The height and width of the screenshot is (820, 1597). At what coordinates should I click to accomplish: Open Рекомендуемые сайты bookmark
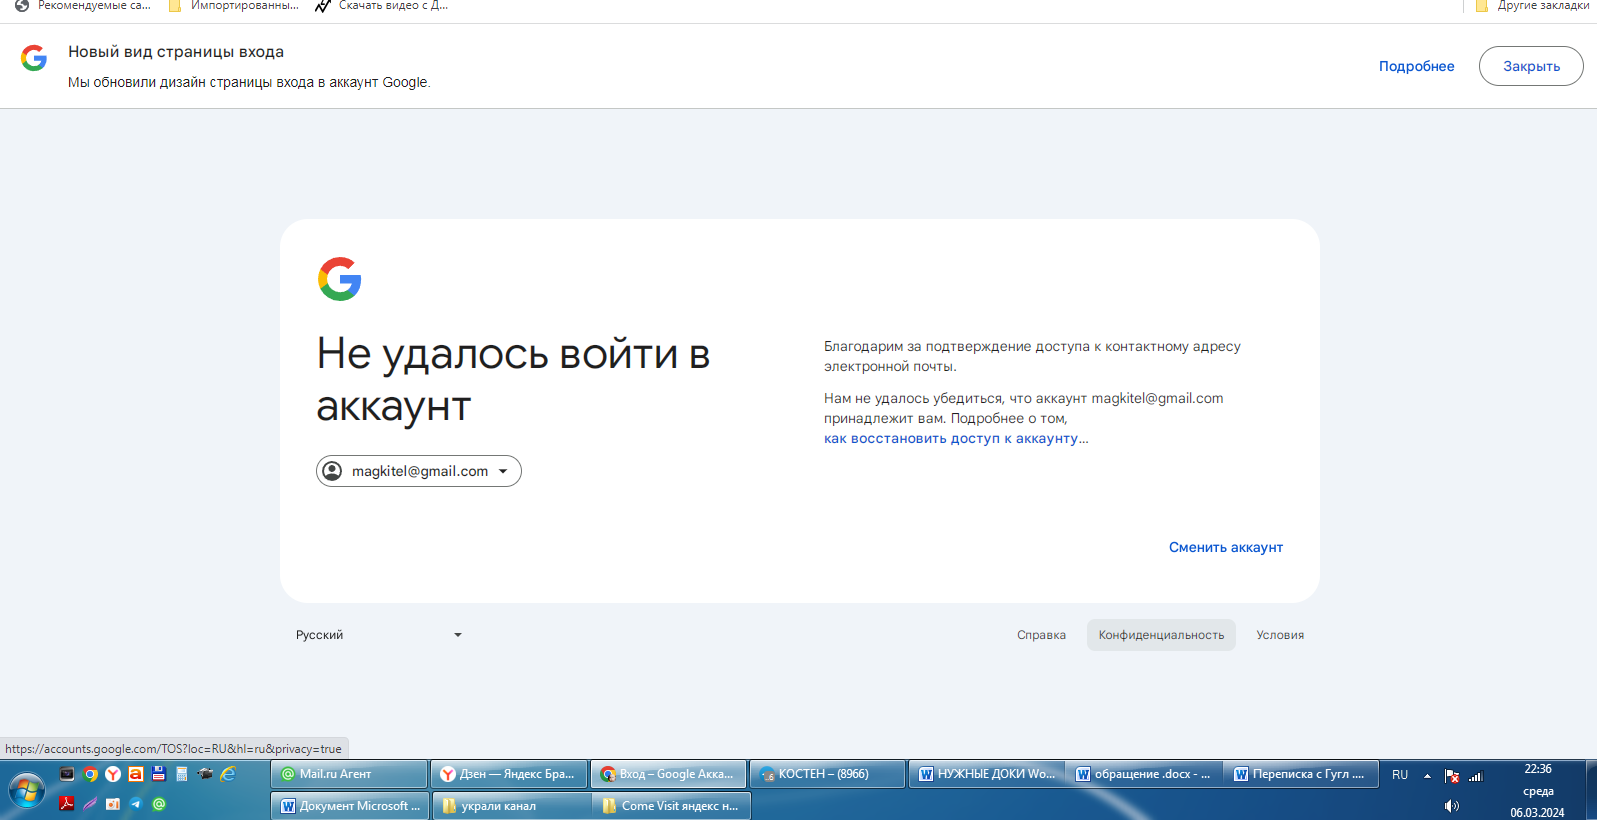(83, 6)
